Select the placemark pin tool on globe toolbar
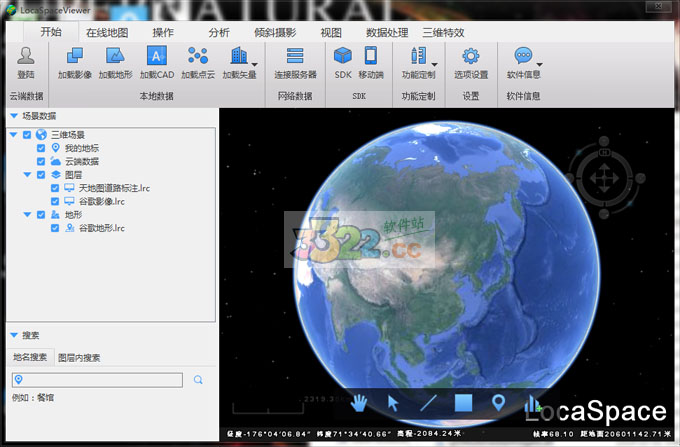680x447 pixels. pos(498,404)
